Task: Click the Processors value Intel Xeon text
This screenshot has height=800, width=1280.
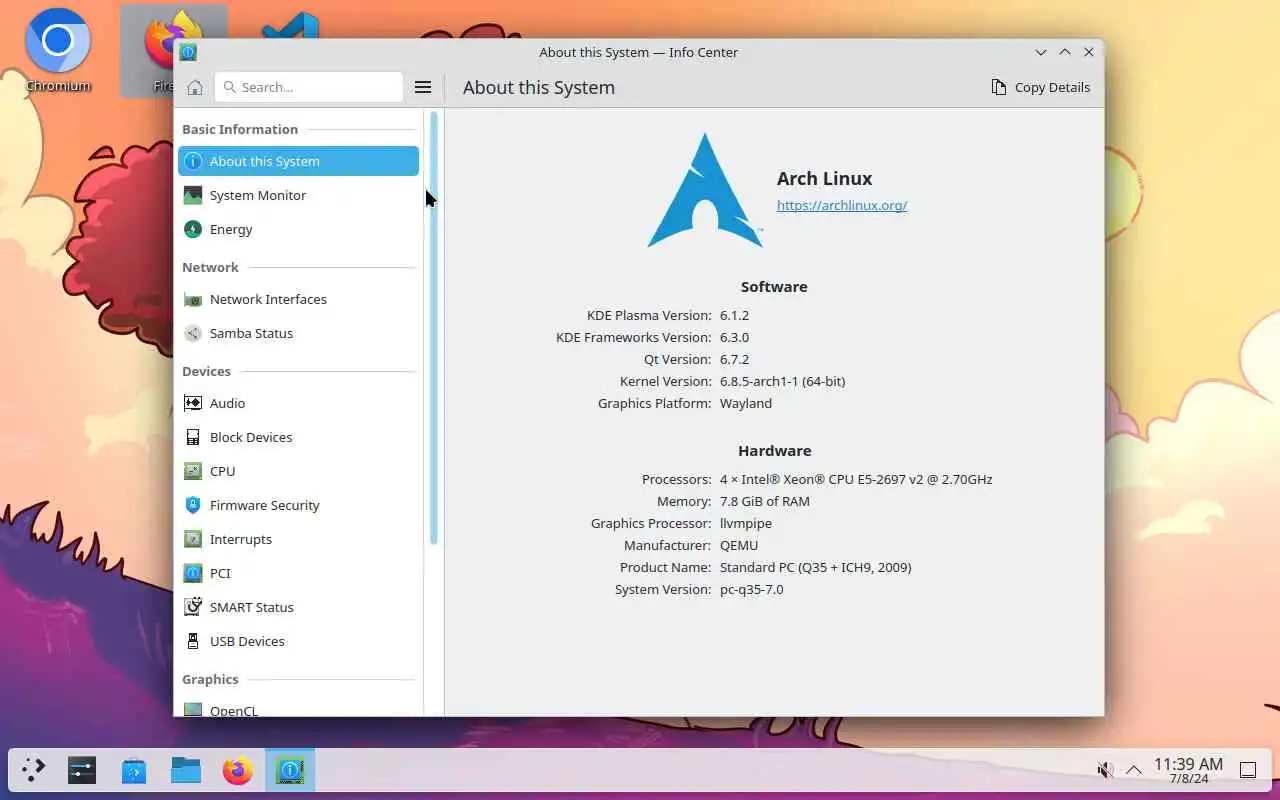Action: [x=856, y=479]
